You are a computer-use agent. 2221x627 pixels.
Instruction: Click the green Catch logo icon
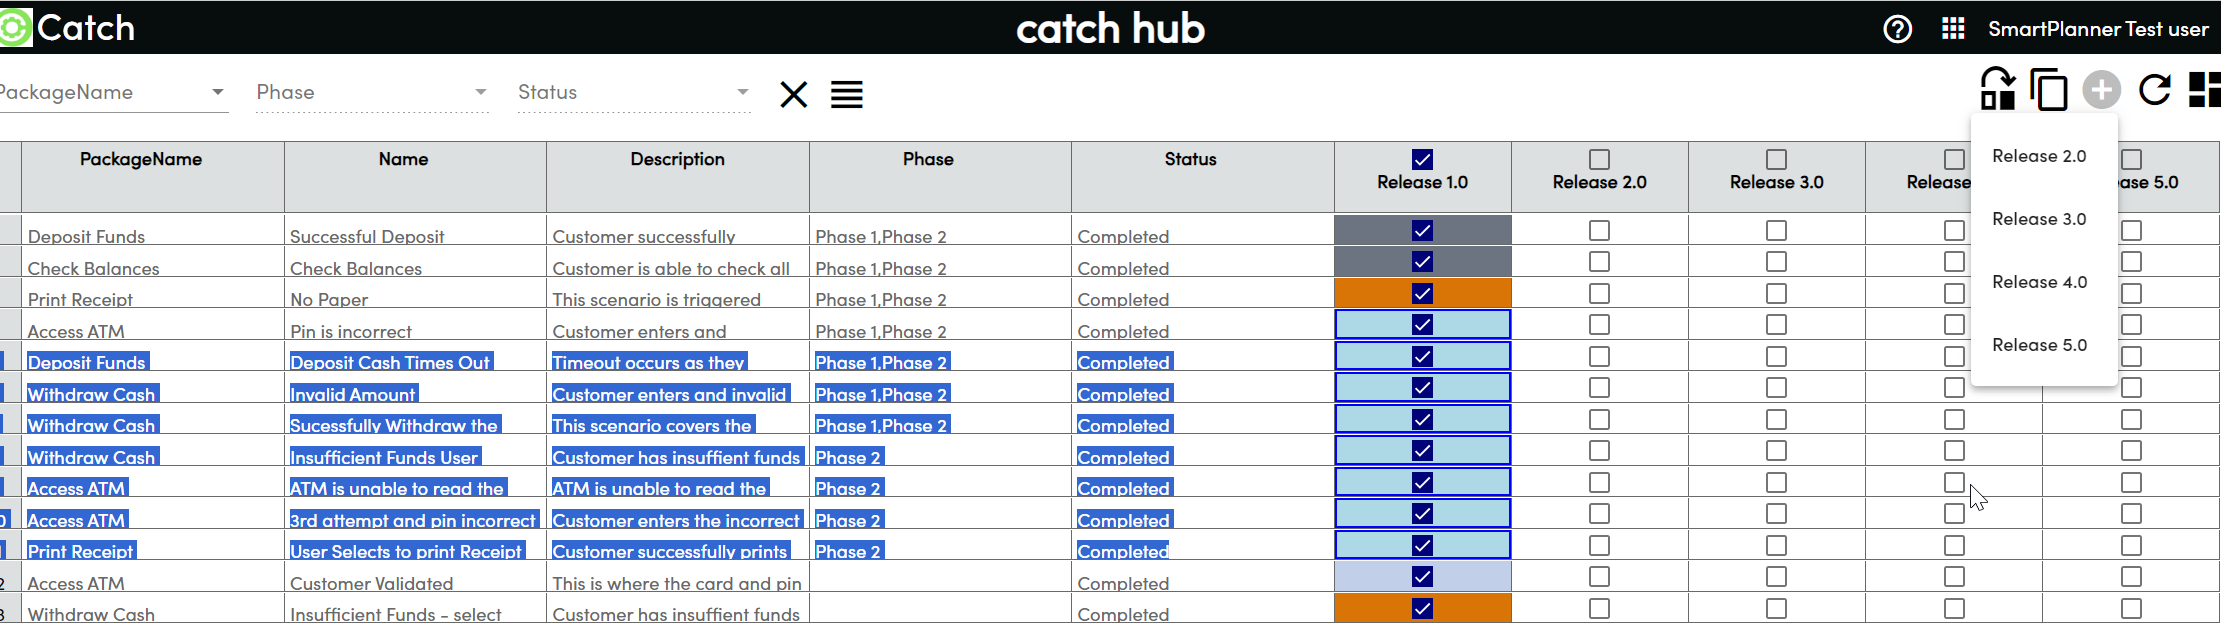tap(15, 27)
